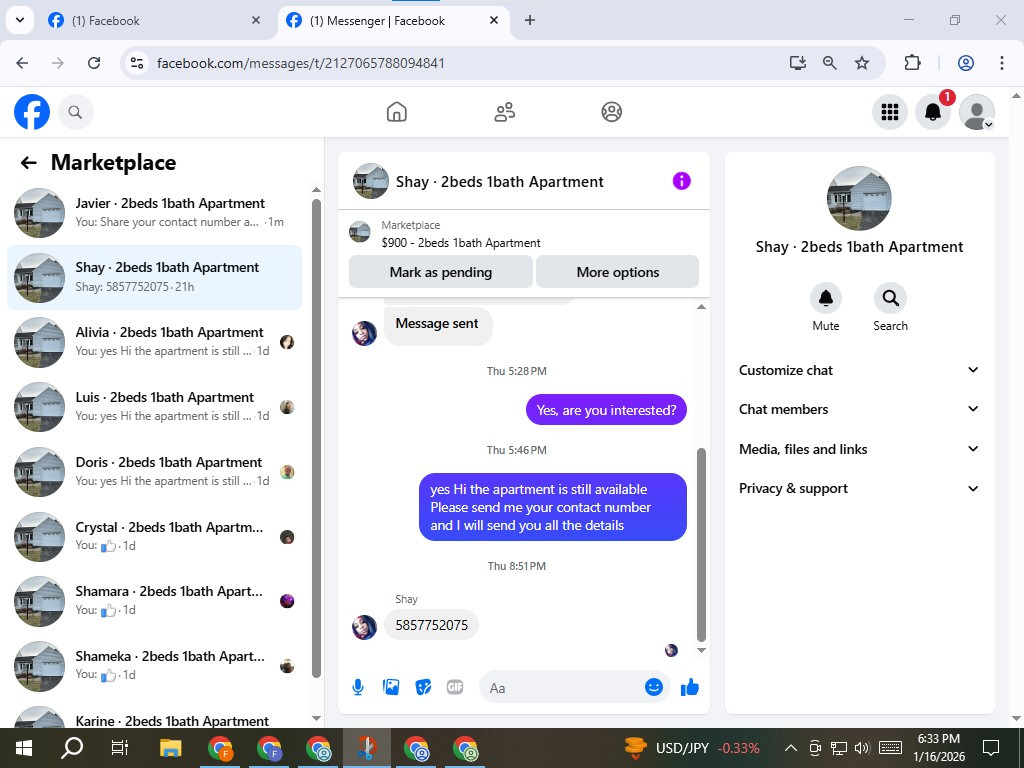Open the Shamara conversation
This screenshot has height=768, width=1024.
(x=154, y=601)
